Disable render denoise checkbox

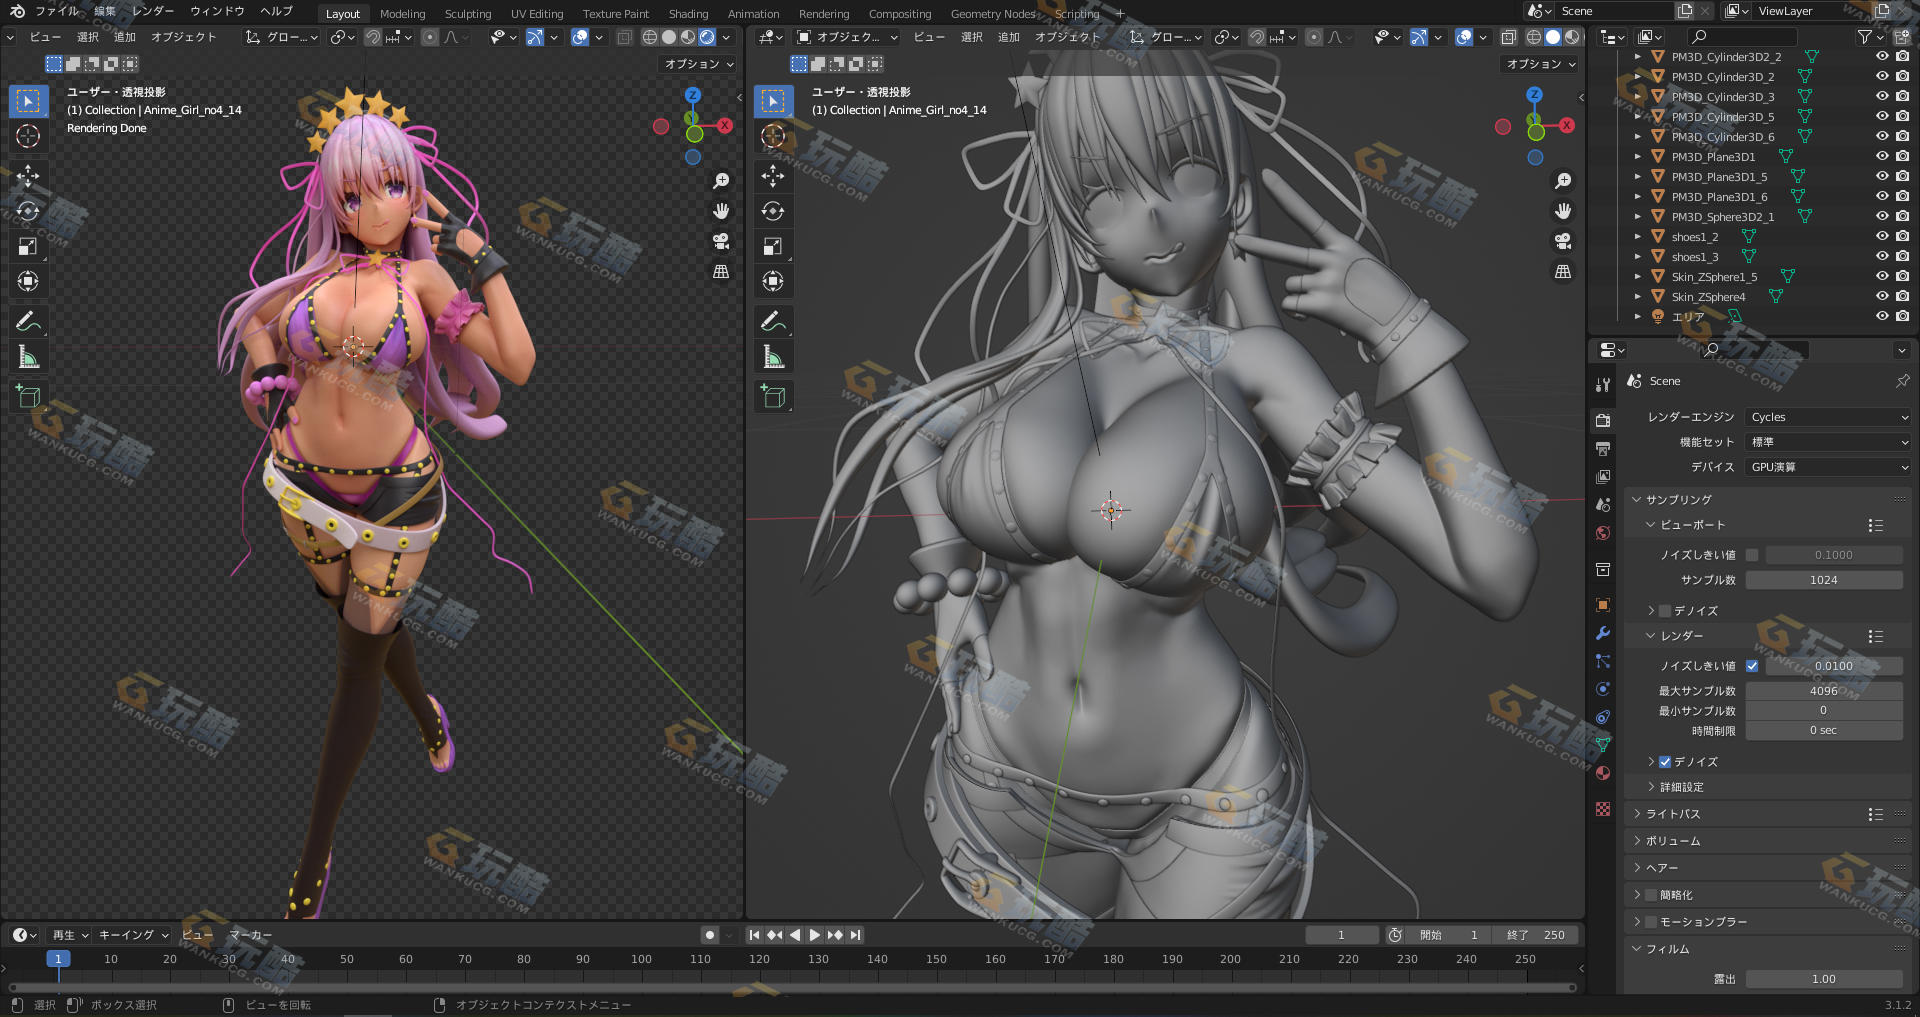tap(1665, 762)
